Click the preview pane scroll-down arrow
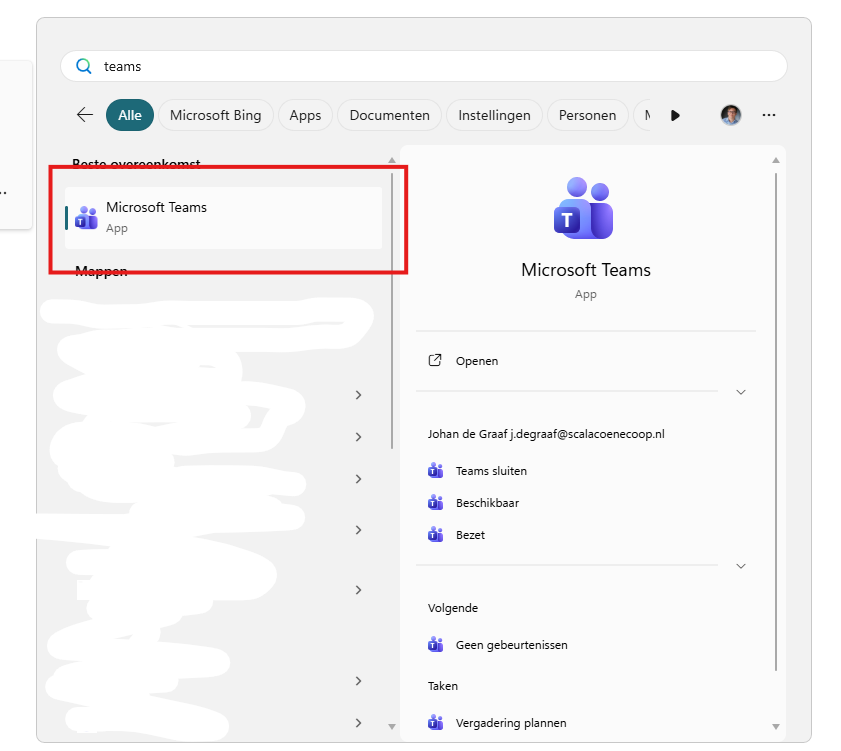This screenshot has height=751, width=841. [x=776, y=727]
